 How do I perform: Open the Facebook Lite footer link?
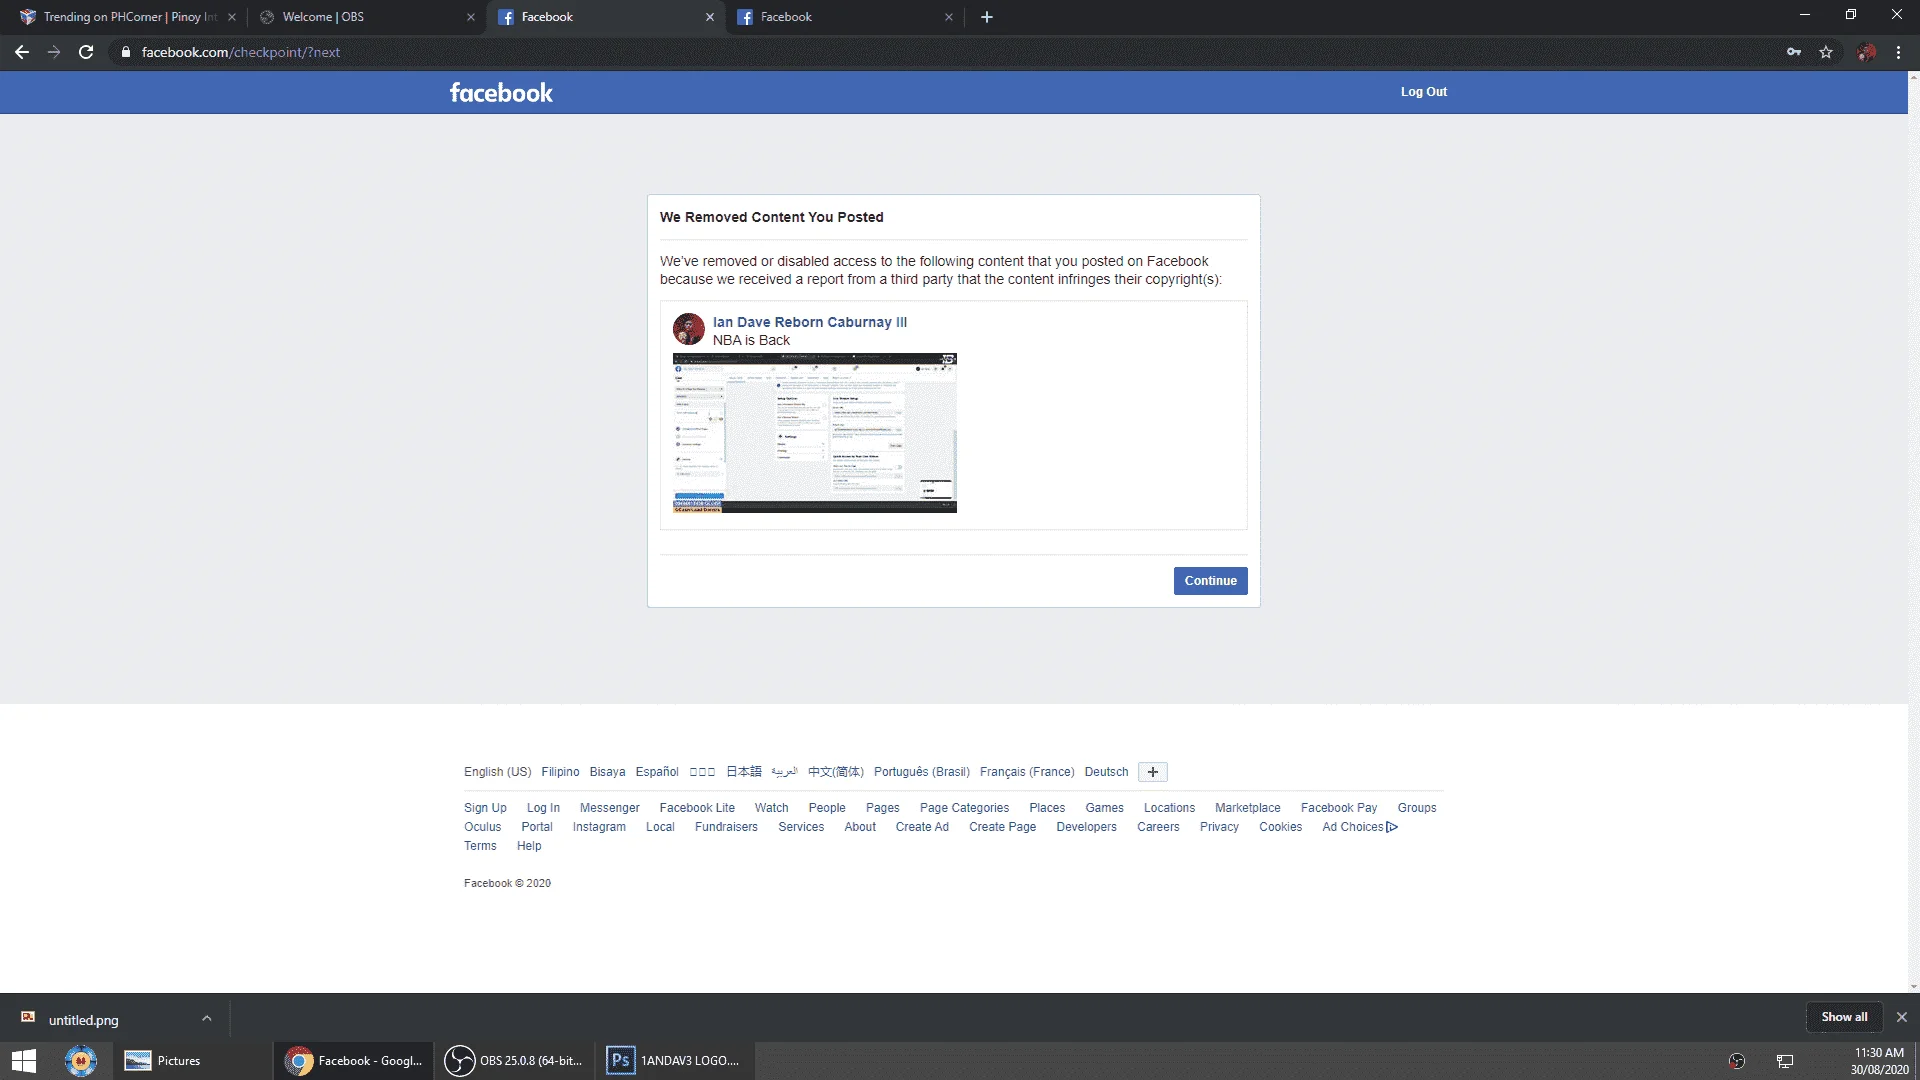(x=697, y=808)
